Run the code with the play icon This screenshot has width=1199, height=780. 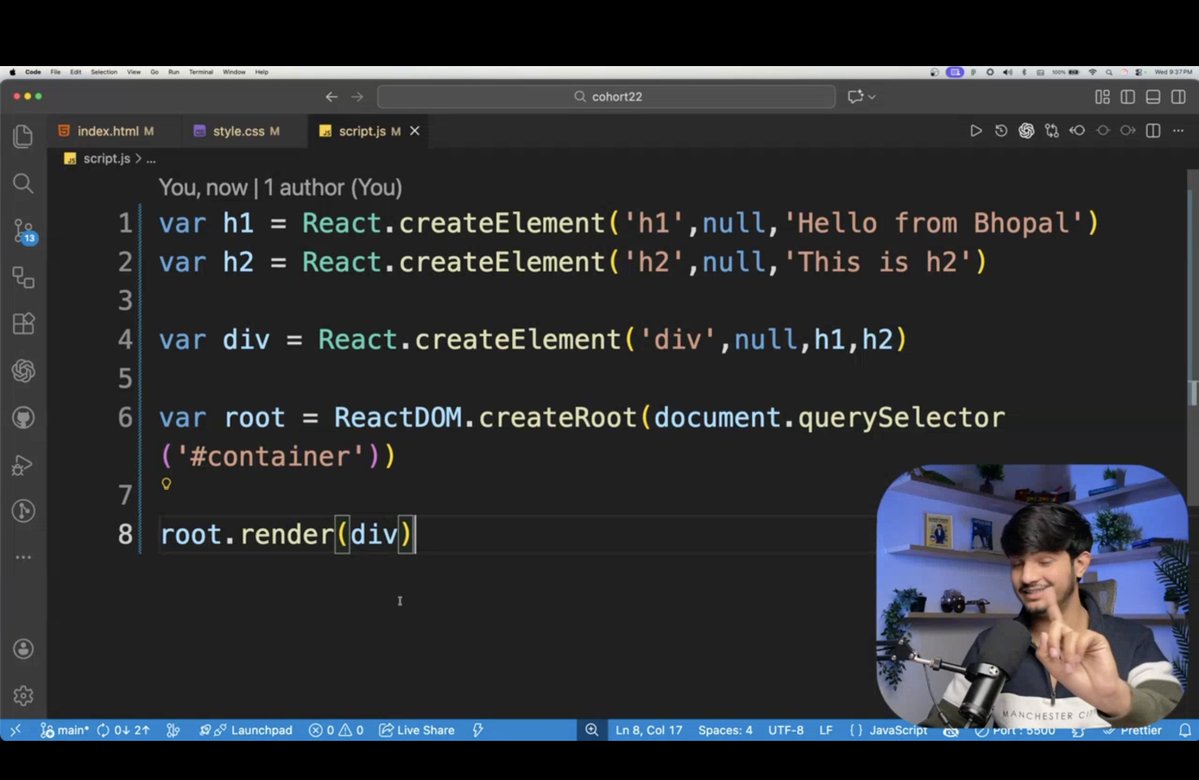click(976, 131)
